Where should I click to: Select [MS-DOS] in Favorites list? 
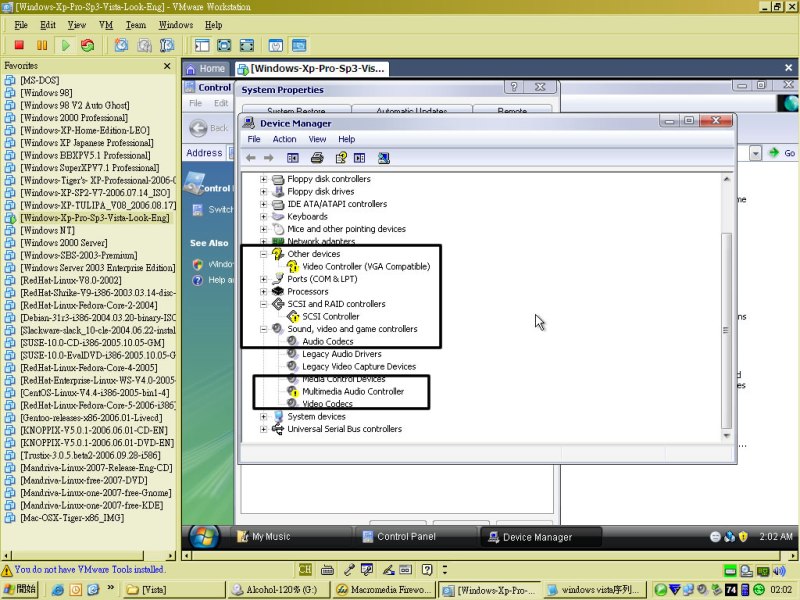[40, 81]
